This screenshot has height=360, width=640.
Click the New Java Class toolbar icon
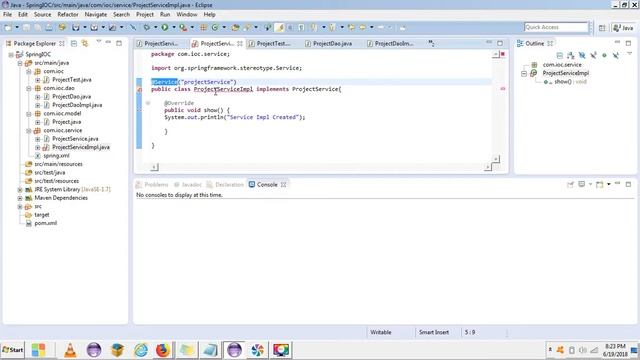click(214, 27)
